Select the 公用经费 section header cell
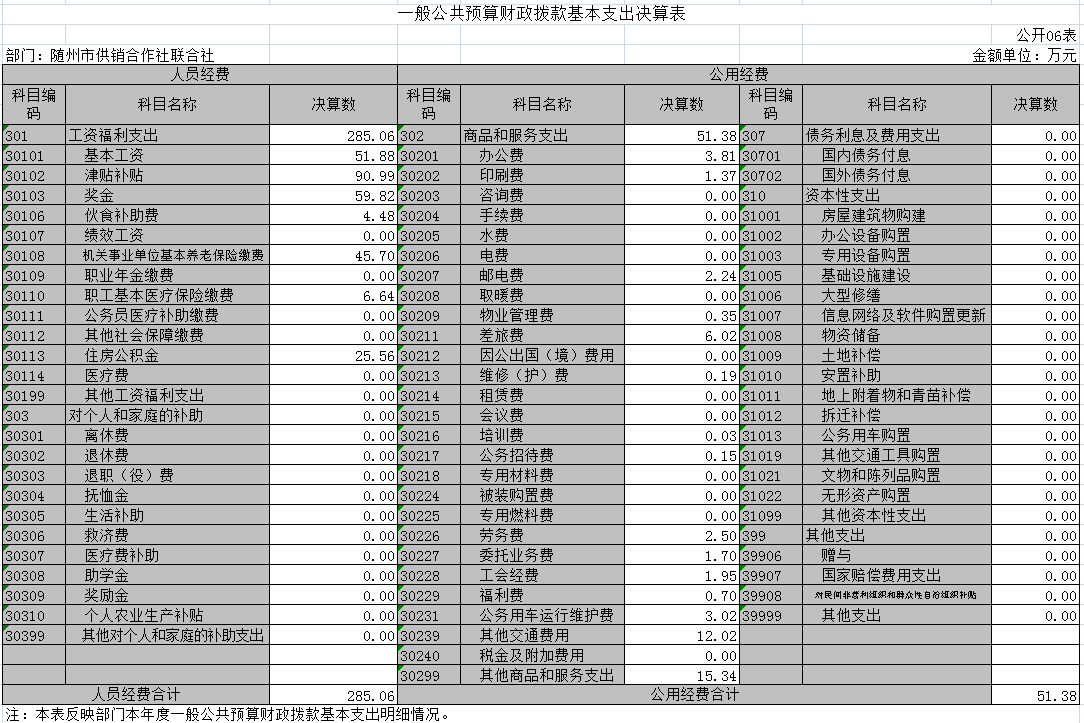 (x=738, y=75)
